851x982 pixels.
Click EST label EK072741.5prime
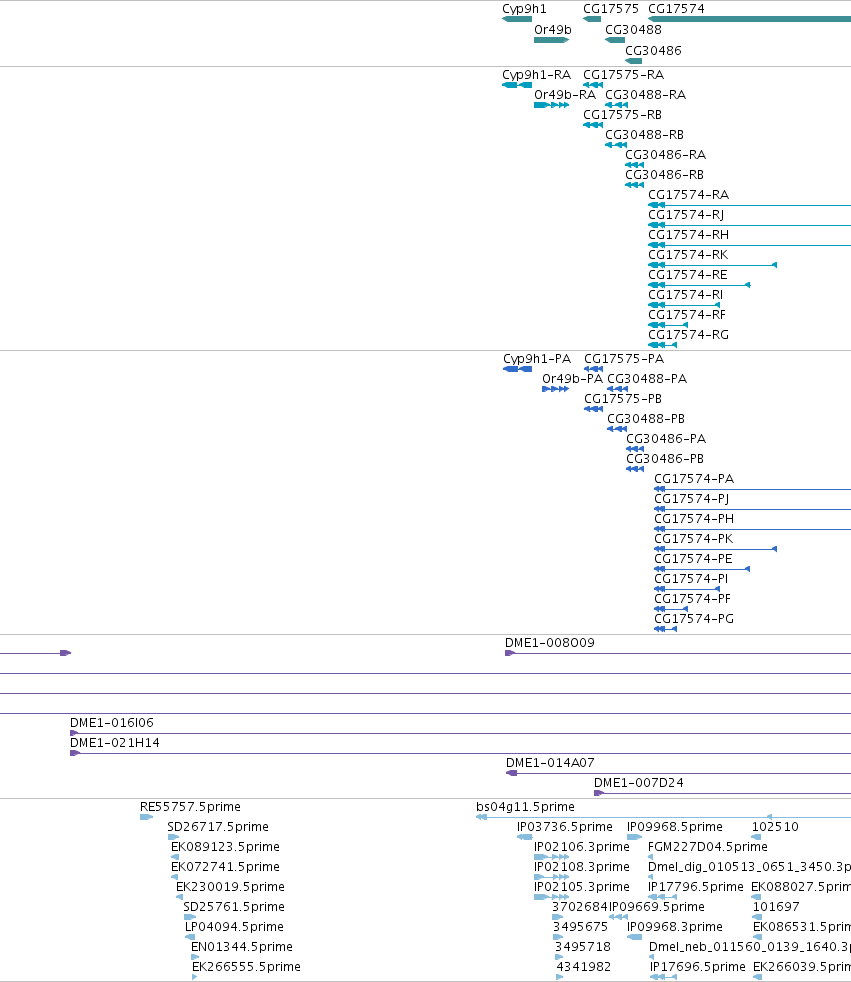(x=225, y=867)
